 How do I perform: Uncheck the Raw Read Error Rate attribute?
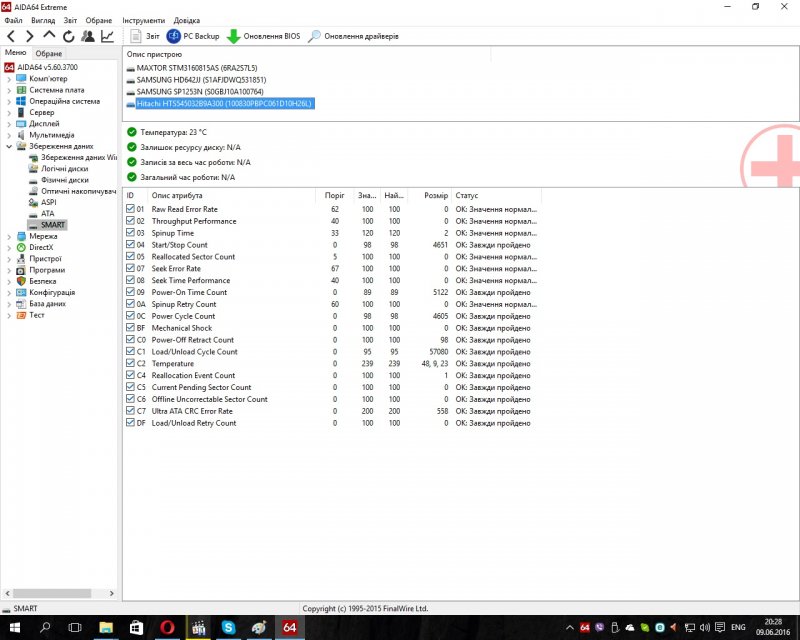[x=130, y=209]
